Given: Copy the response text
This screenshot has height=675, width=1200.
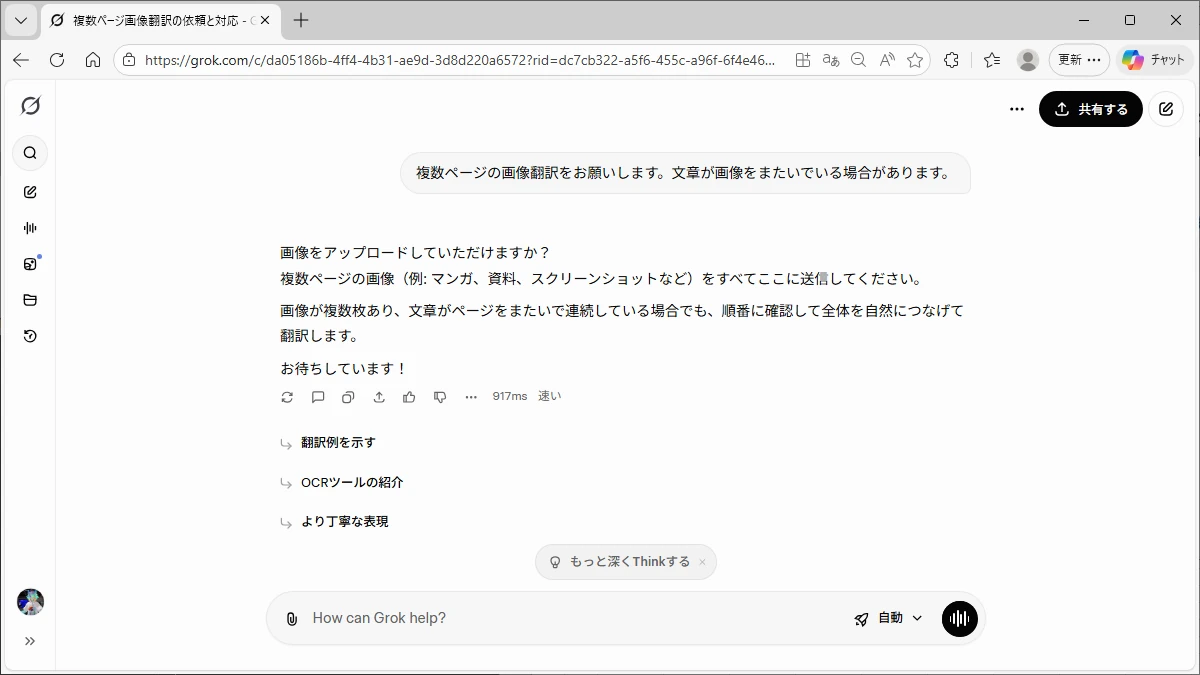Looking at the screenshot, I should (348, 397).
